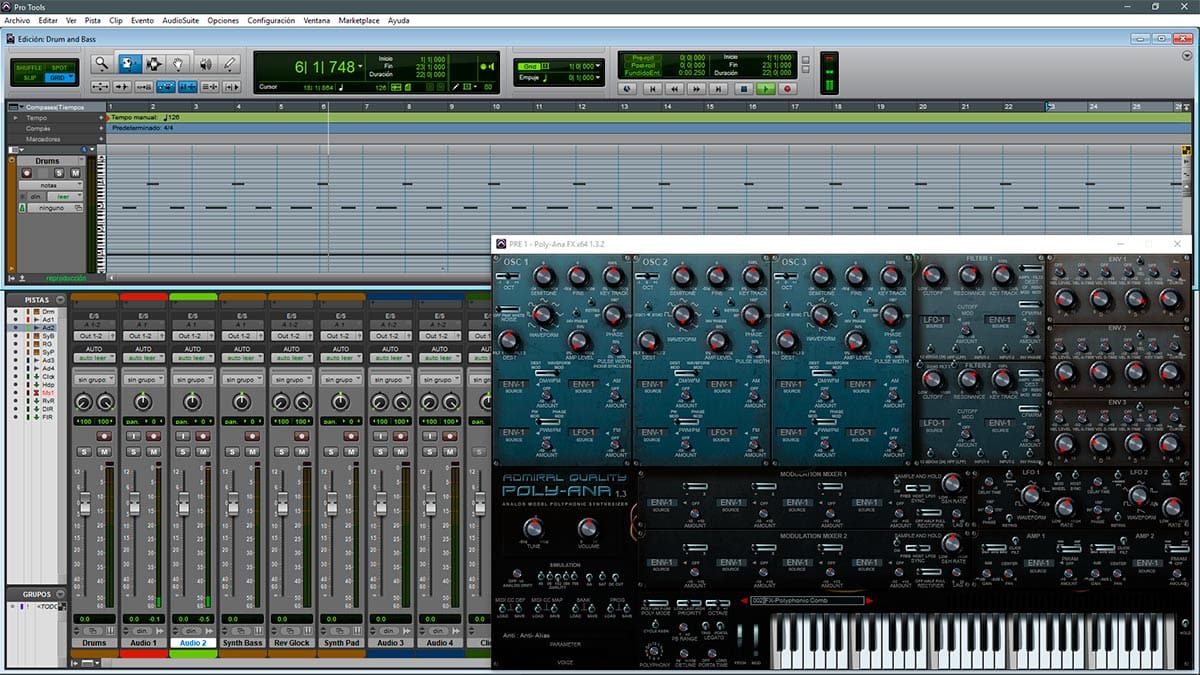The height and width of the screenshot is (675, 1200).
Task: Click the Fast Forward transport button
Action: point(698,88)
